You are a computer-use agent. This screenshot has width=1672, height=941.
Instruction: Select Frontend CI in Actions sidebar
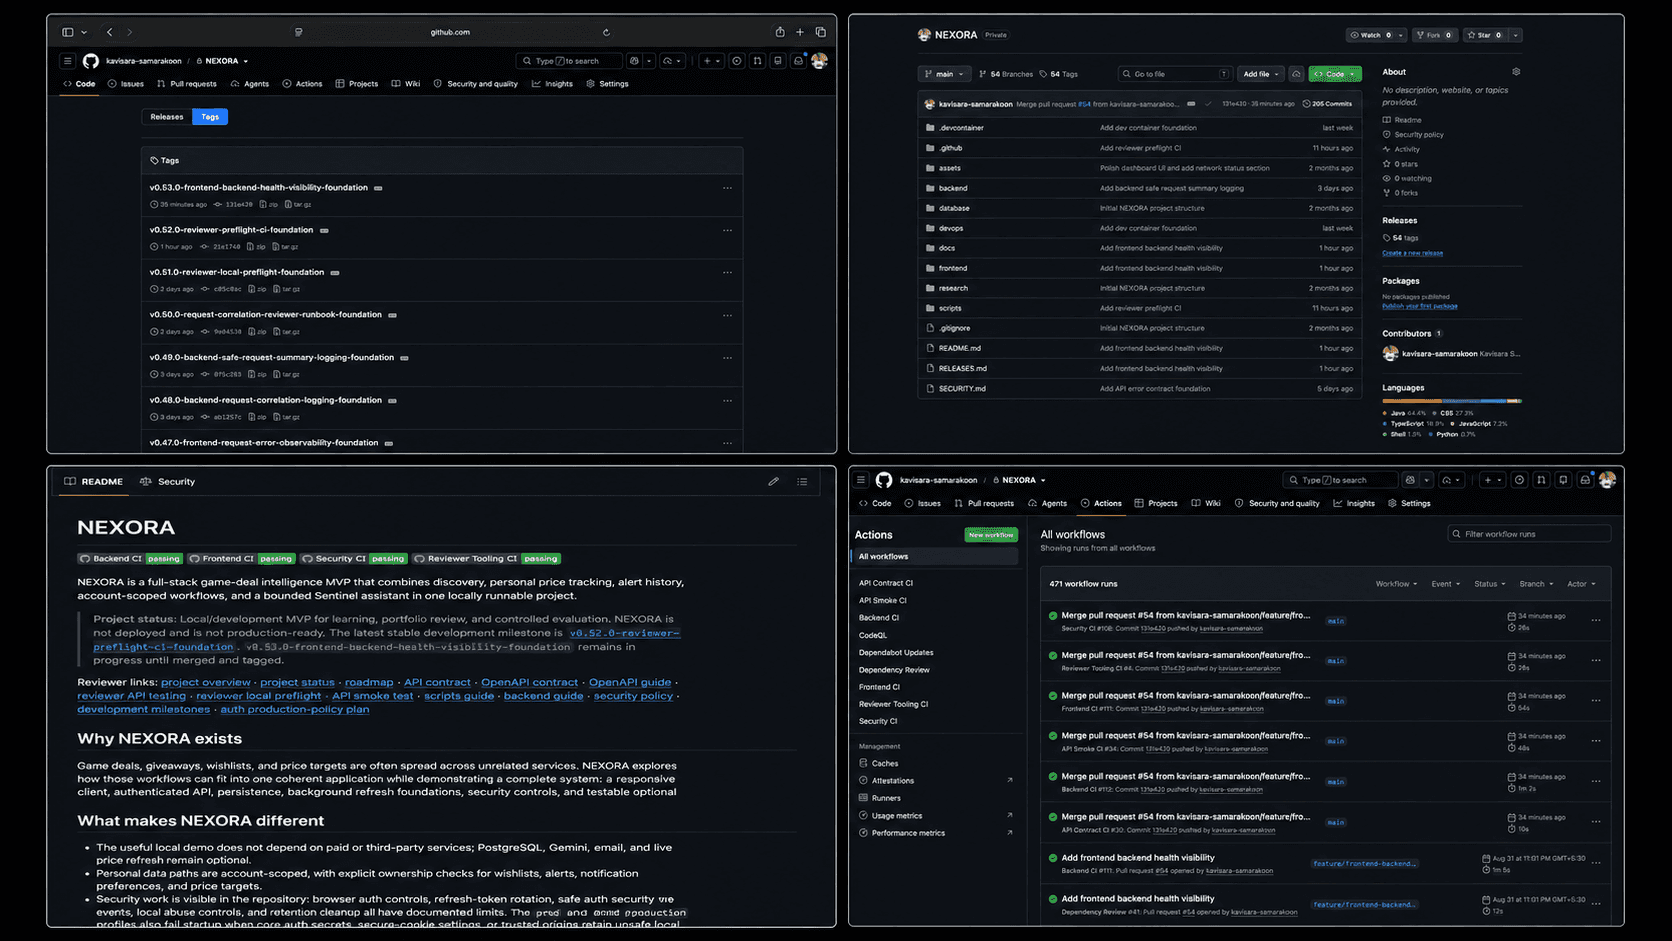(879, 687)
